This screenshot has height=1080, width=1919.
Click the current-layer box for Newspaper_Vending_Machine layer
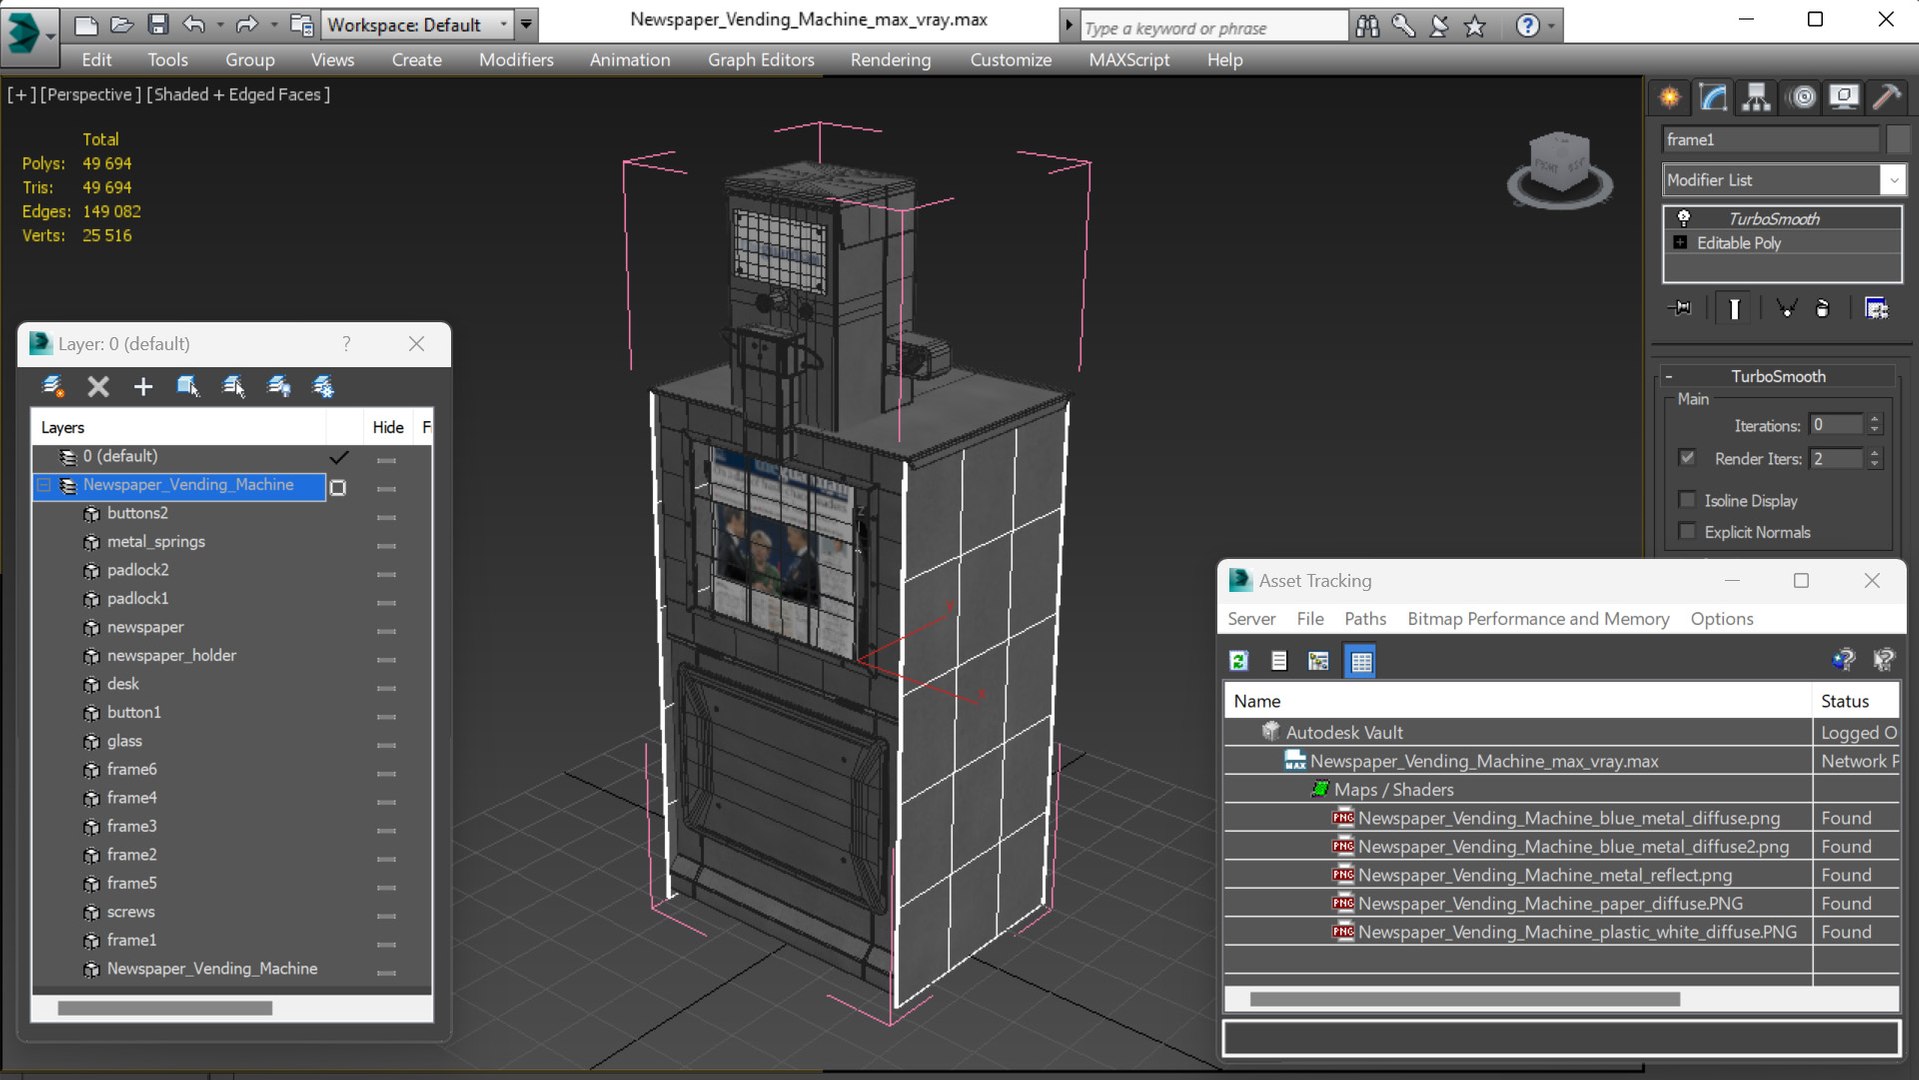point(338,488)
